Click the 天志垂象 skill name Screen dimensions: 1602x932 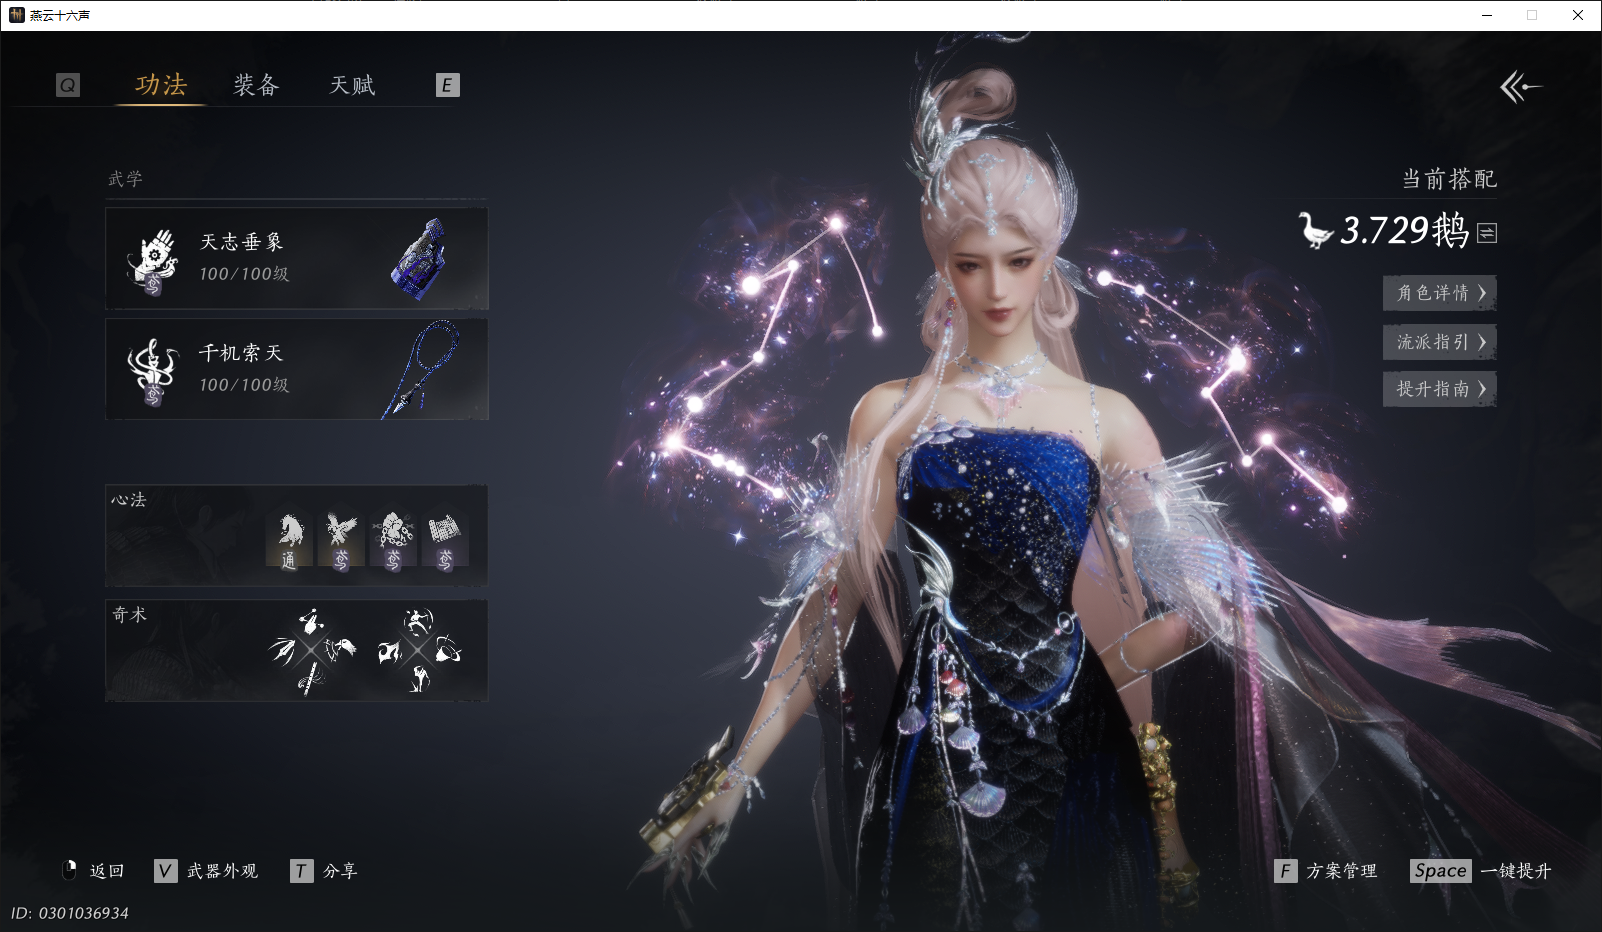(242, 242)
